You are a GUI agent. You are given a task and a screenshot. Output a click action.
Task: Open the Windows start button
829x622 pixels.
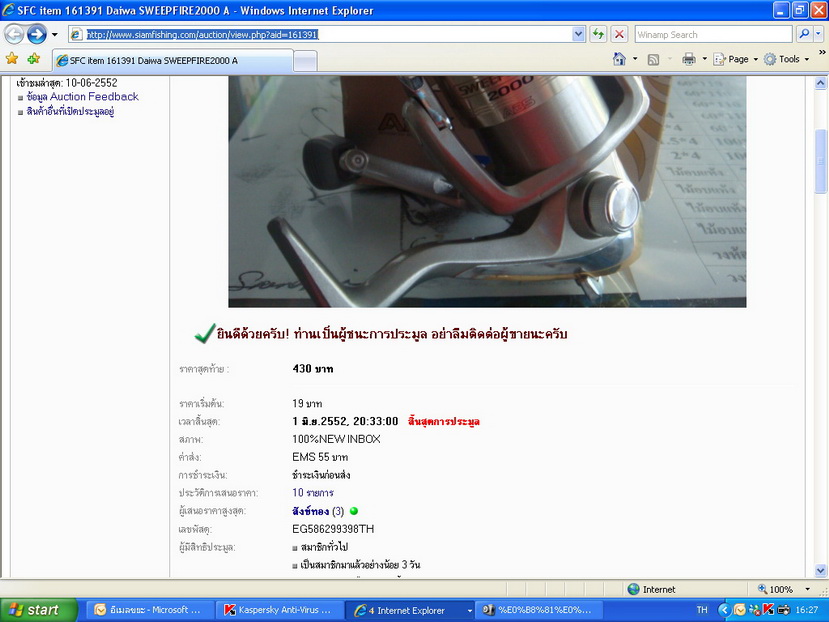point(38,610)
